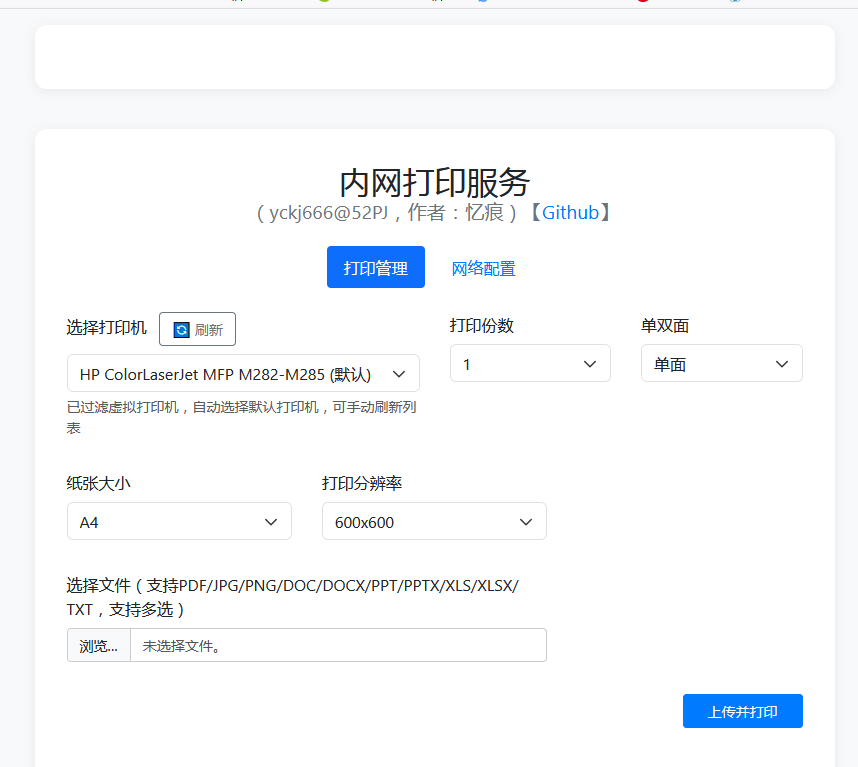The image size is (858, 767).
Task: Click the chevron arrow in the 纸张大小 box
Action: pyautogui.click(x=271, y=522)
